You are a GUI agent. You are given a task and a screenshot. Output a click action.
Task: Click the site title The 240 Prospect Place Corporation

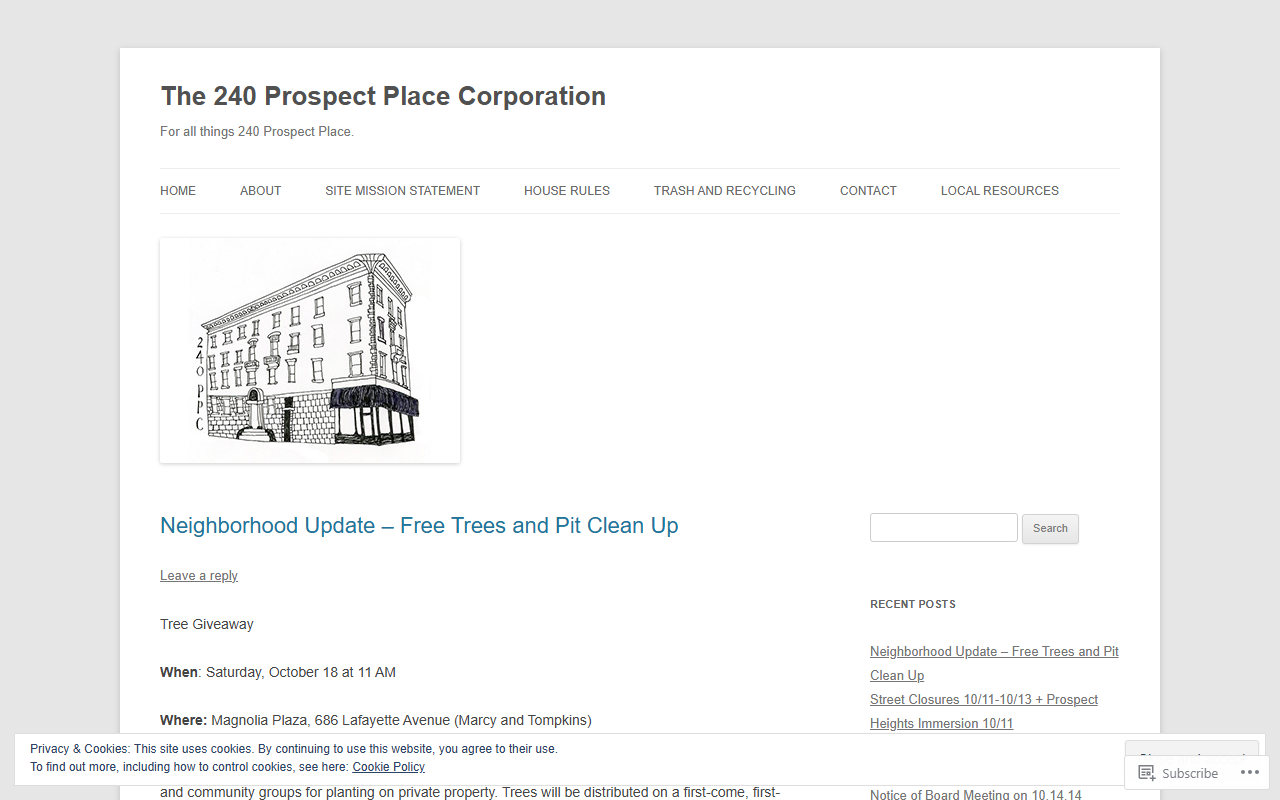383,96
